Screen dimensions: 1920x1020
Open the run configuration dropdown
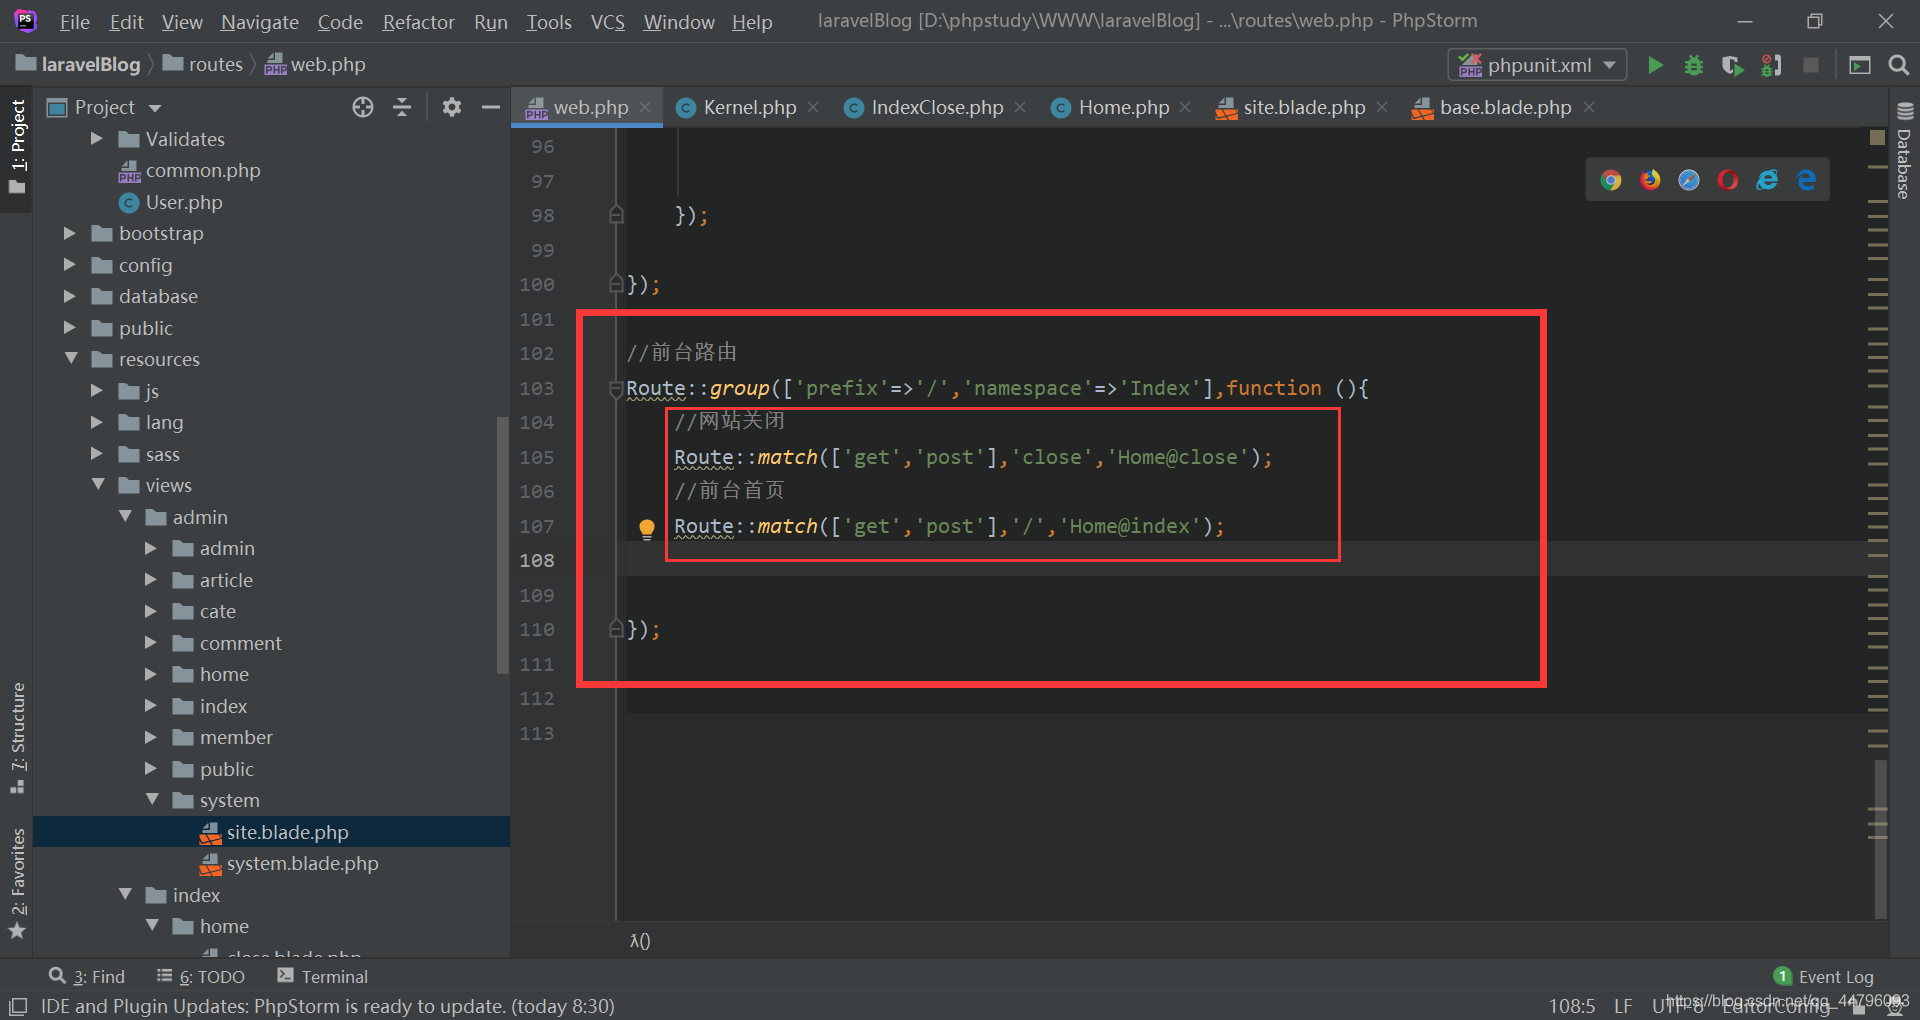pyautogui.click(x=1537, y=65)
